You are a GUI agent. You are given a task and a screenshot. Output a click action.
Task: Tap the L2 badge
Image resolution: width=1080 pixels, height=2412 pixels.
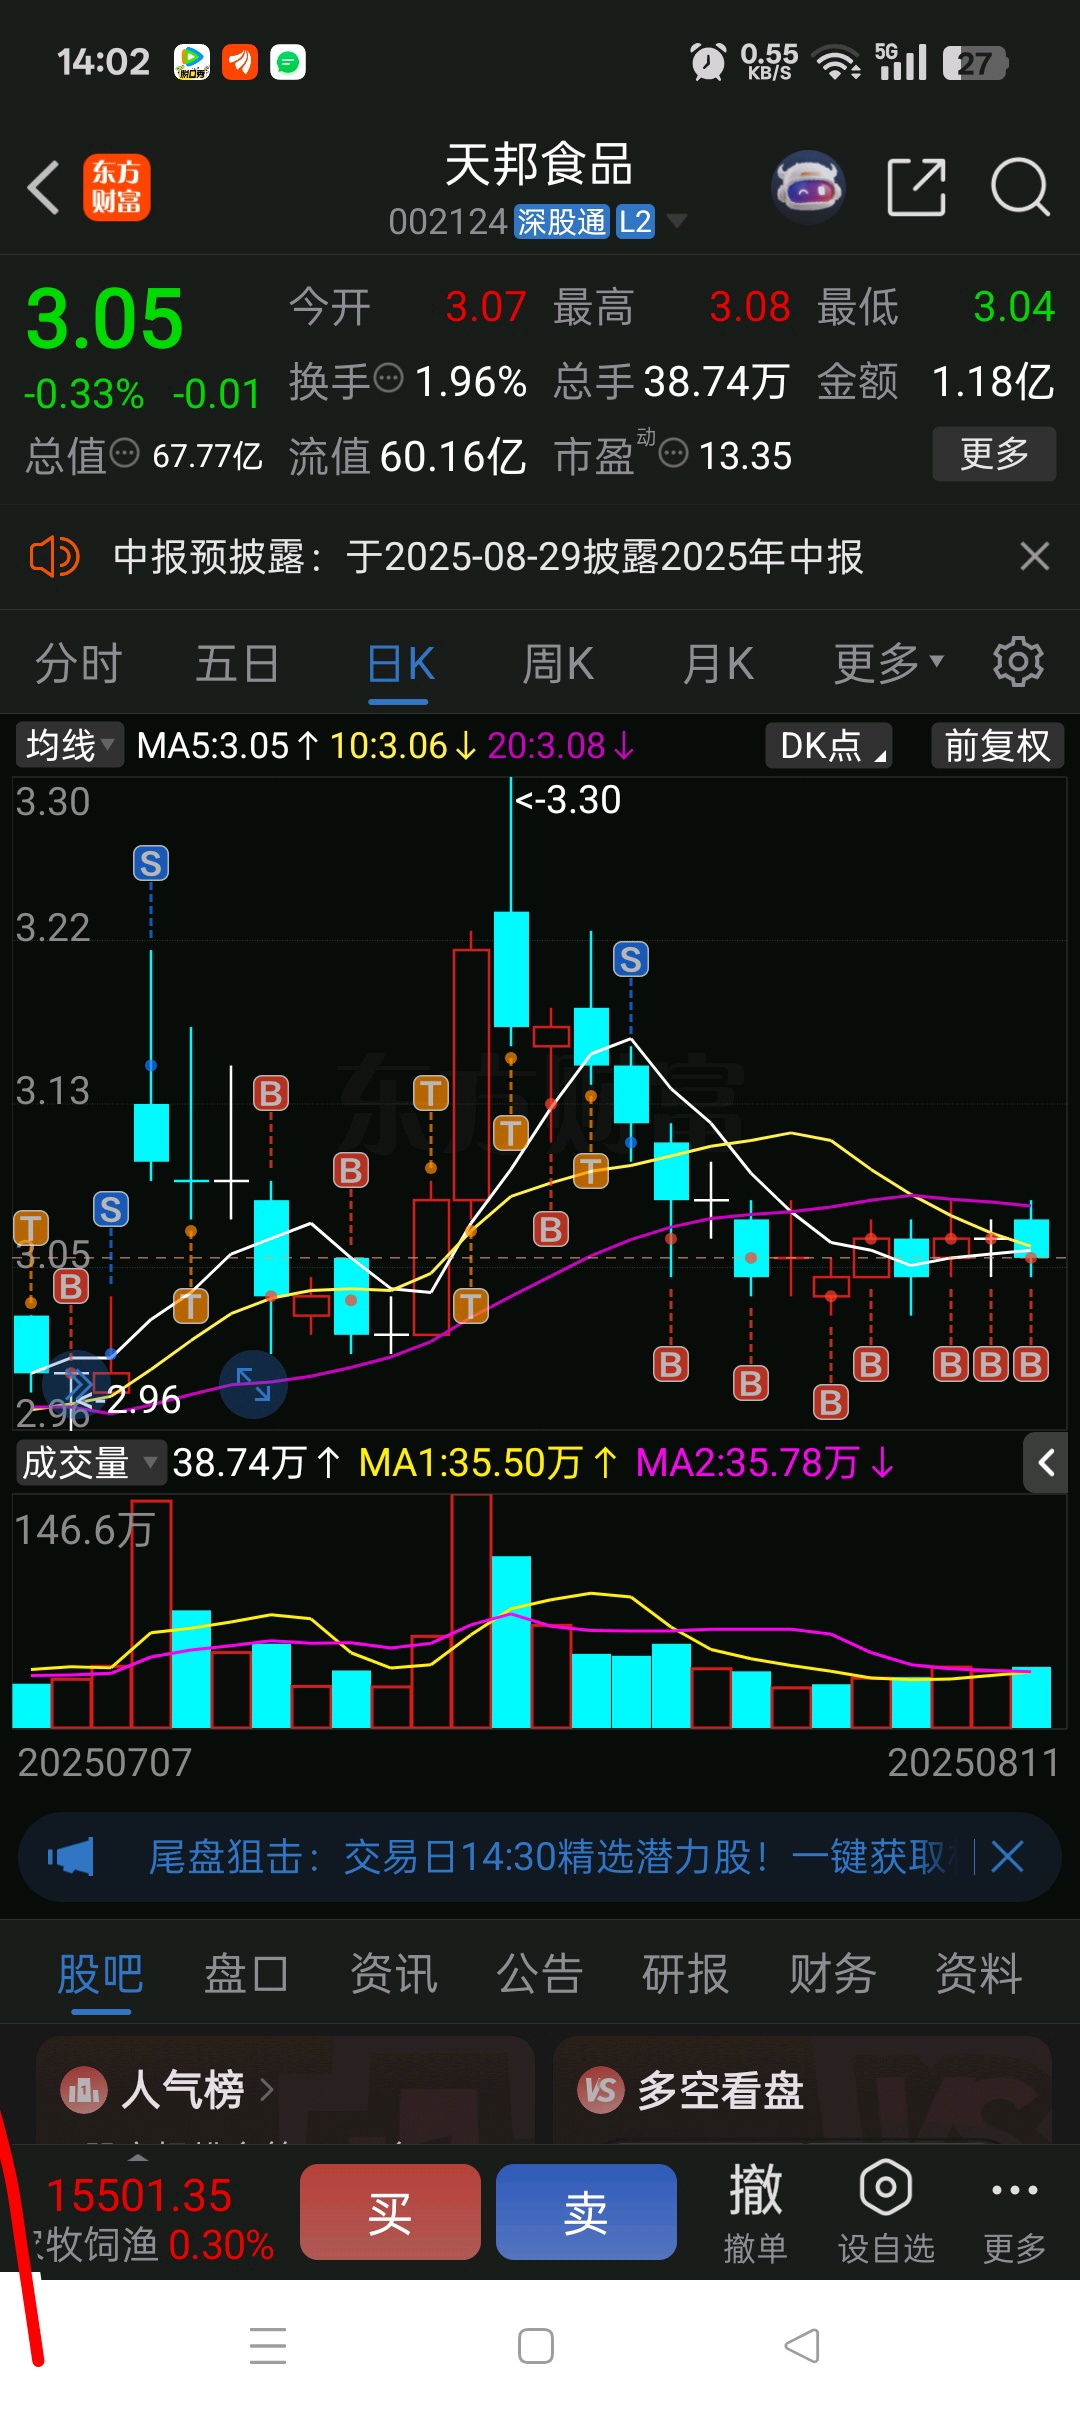635,221
